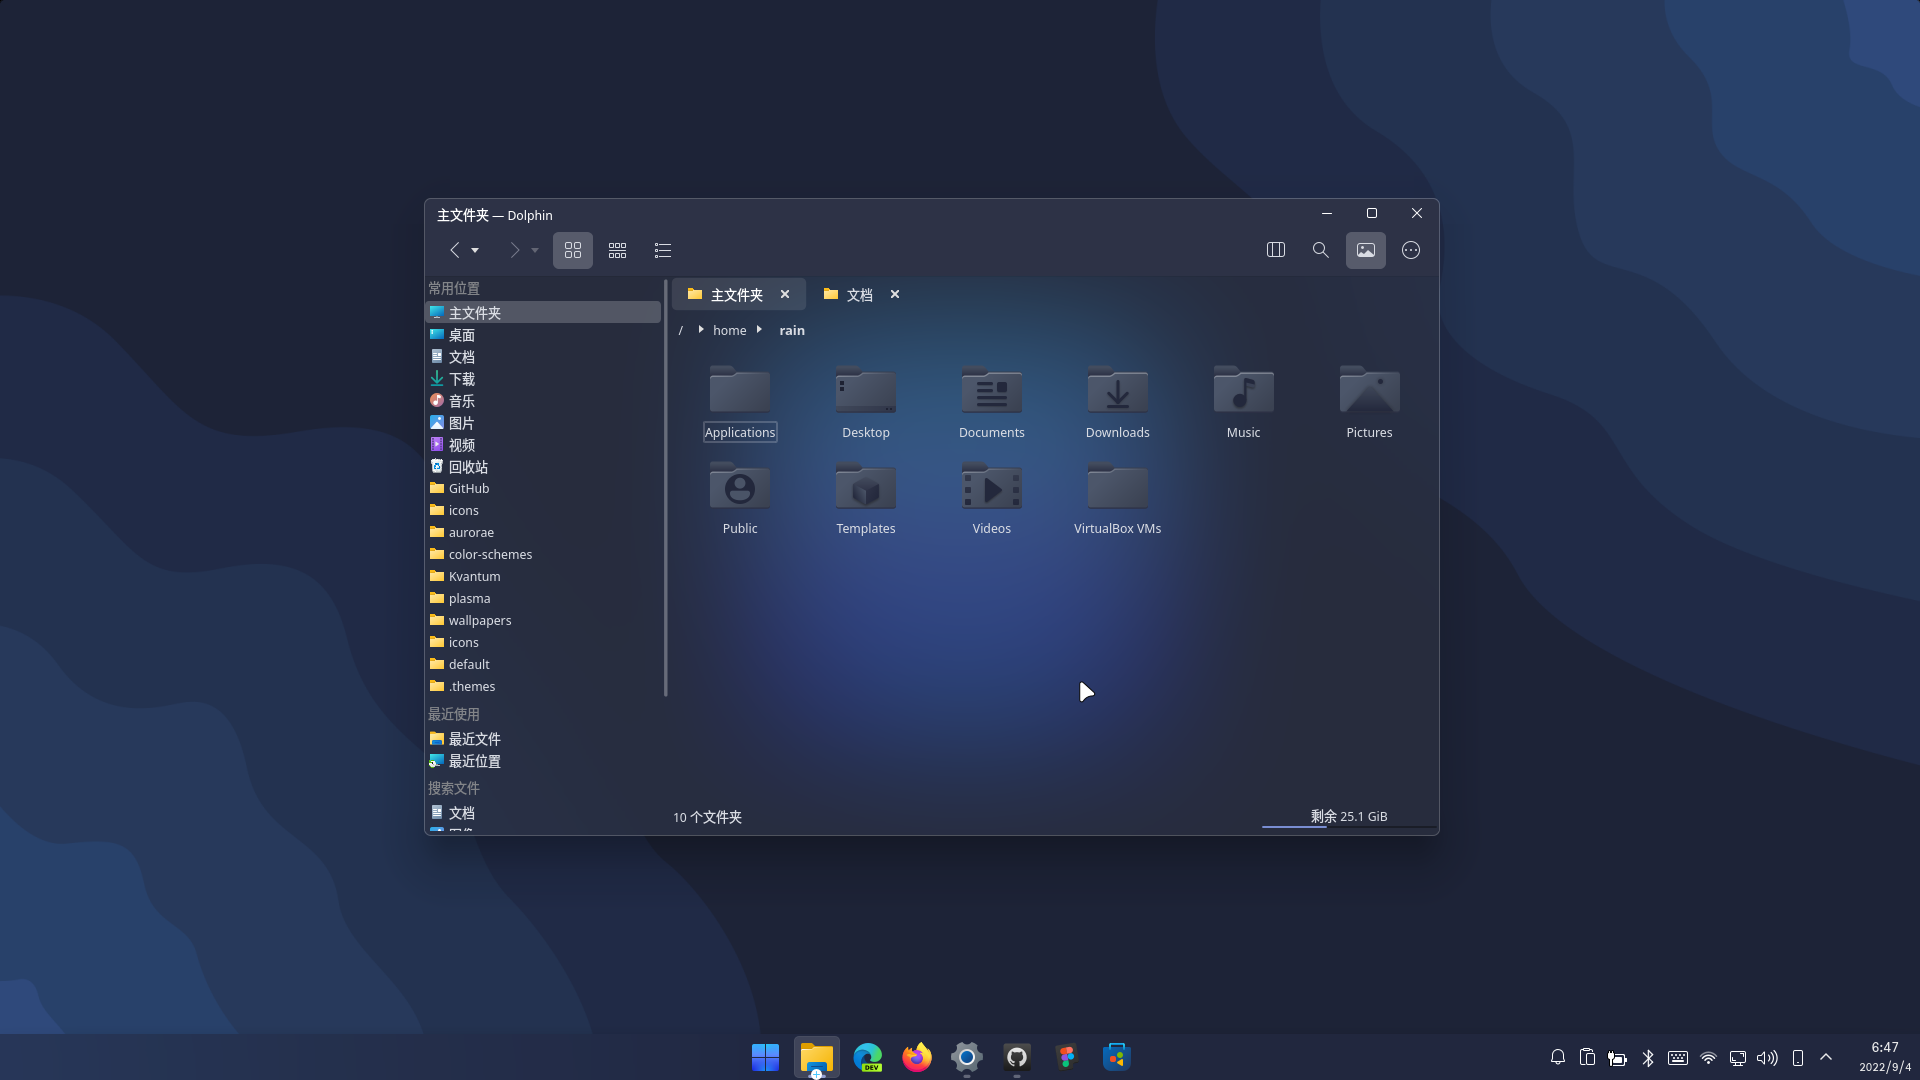
Task: Toggle Bluetooth from the system tray
Action: pos(1647,1057)
